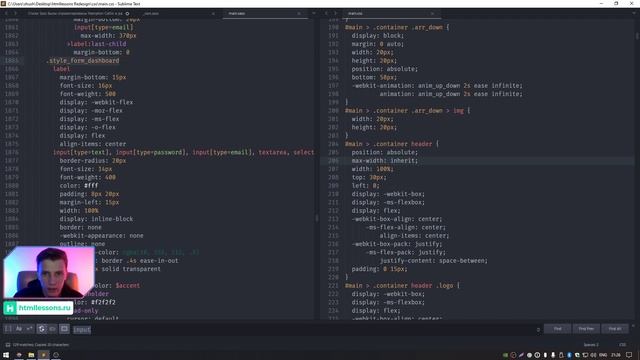The height and width of the screenshot is (360, 640).
Task: Close the find panel
Action: (633, 326)
